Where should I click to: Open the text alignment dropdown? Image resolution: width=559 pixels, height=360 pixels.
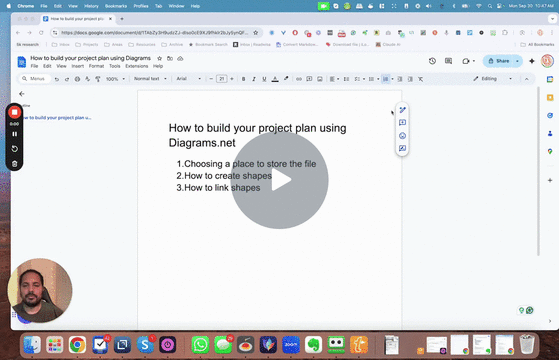(x=334, y=79)
